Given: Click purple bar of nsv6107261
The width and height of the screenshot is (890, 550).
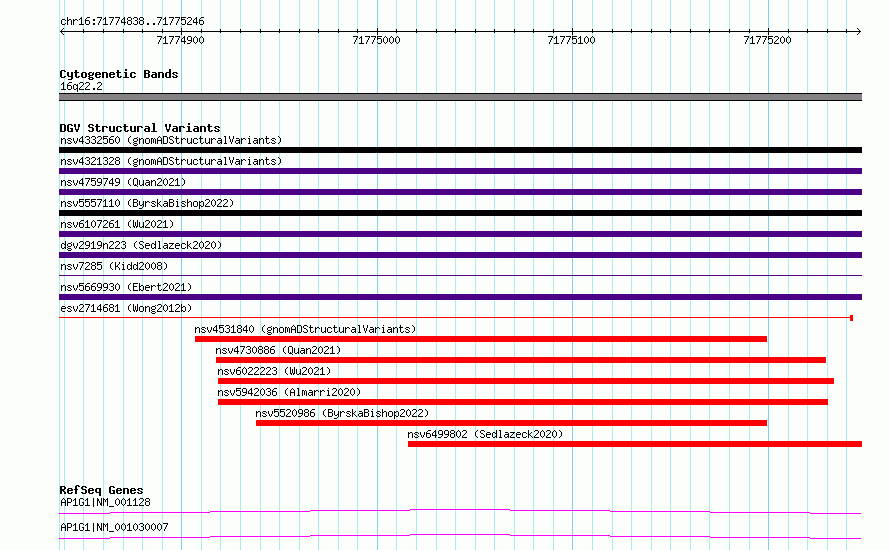Looking at the screenshot, I should click(460, 234).
